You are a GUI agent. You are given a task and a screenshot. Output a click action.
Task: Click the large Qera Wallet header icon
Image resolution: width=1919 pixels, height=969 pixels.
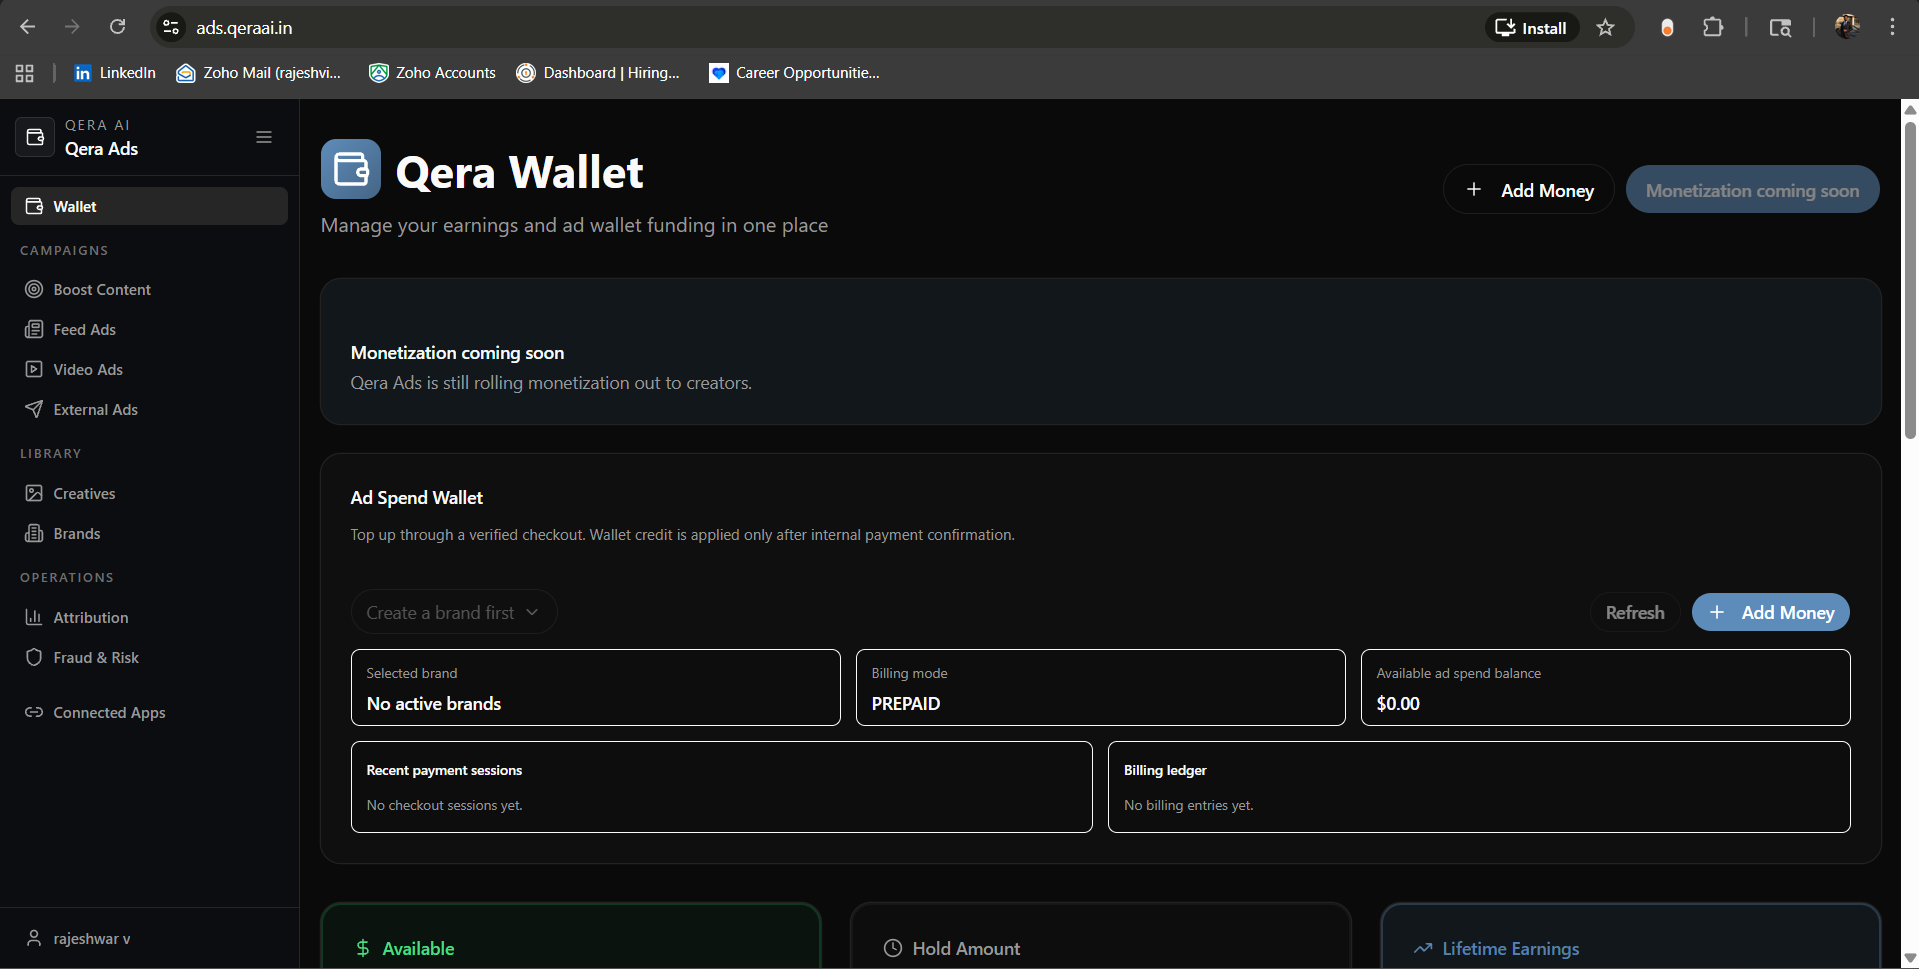pos(351,169)
